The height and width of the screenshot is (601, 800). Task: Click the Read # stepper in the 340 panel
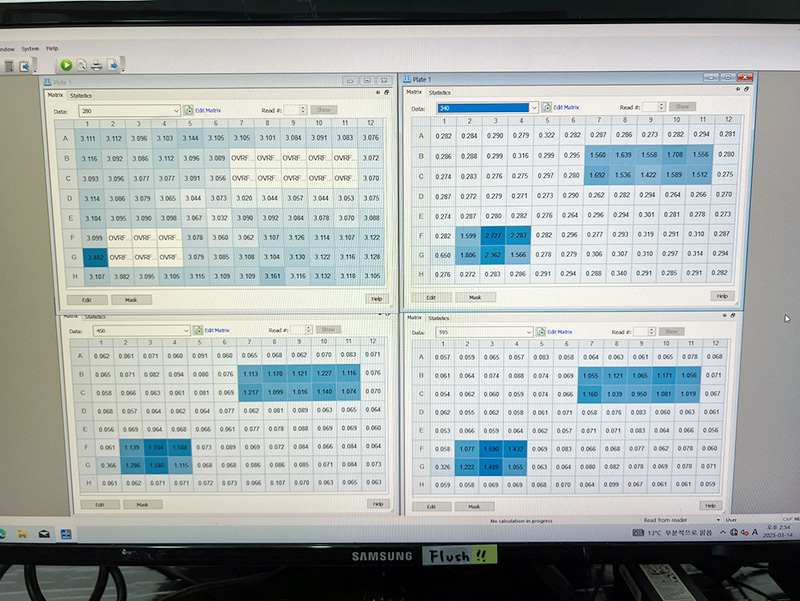(x=652, y=106)
